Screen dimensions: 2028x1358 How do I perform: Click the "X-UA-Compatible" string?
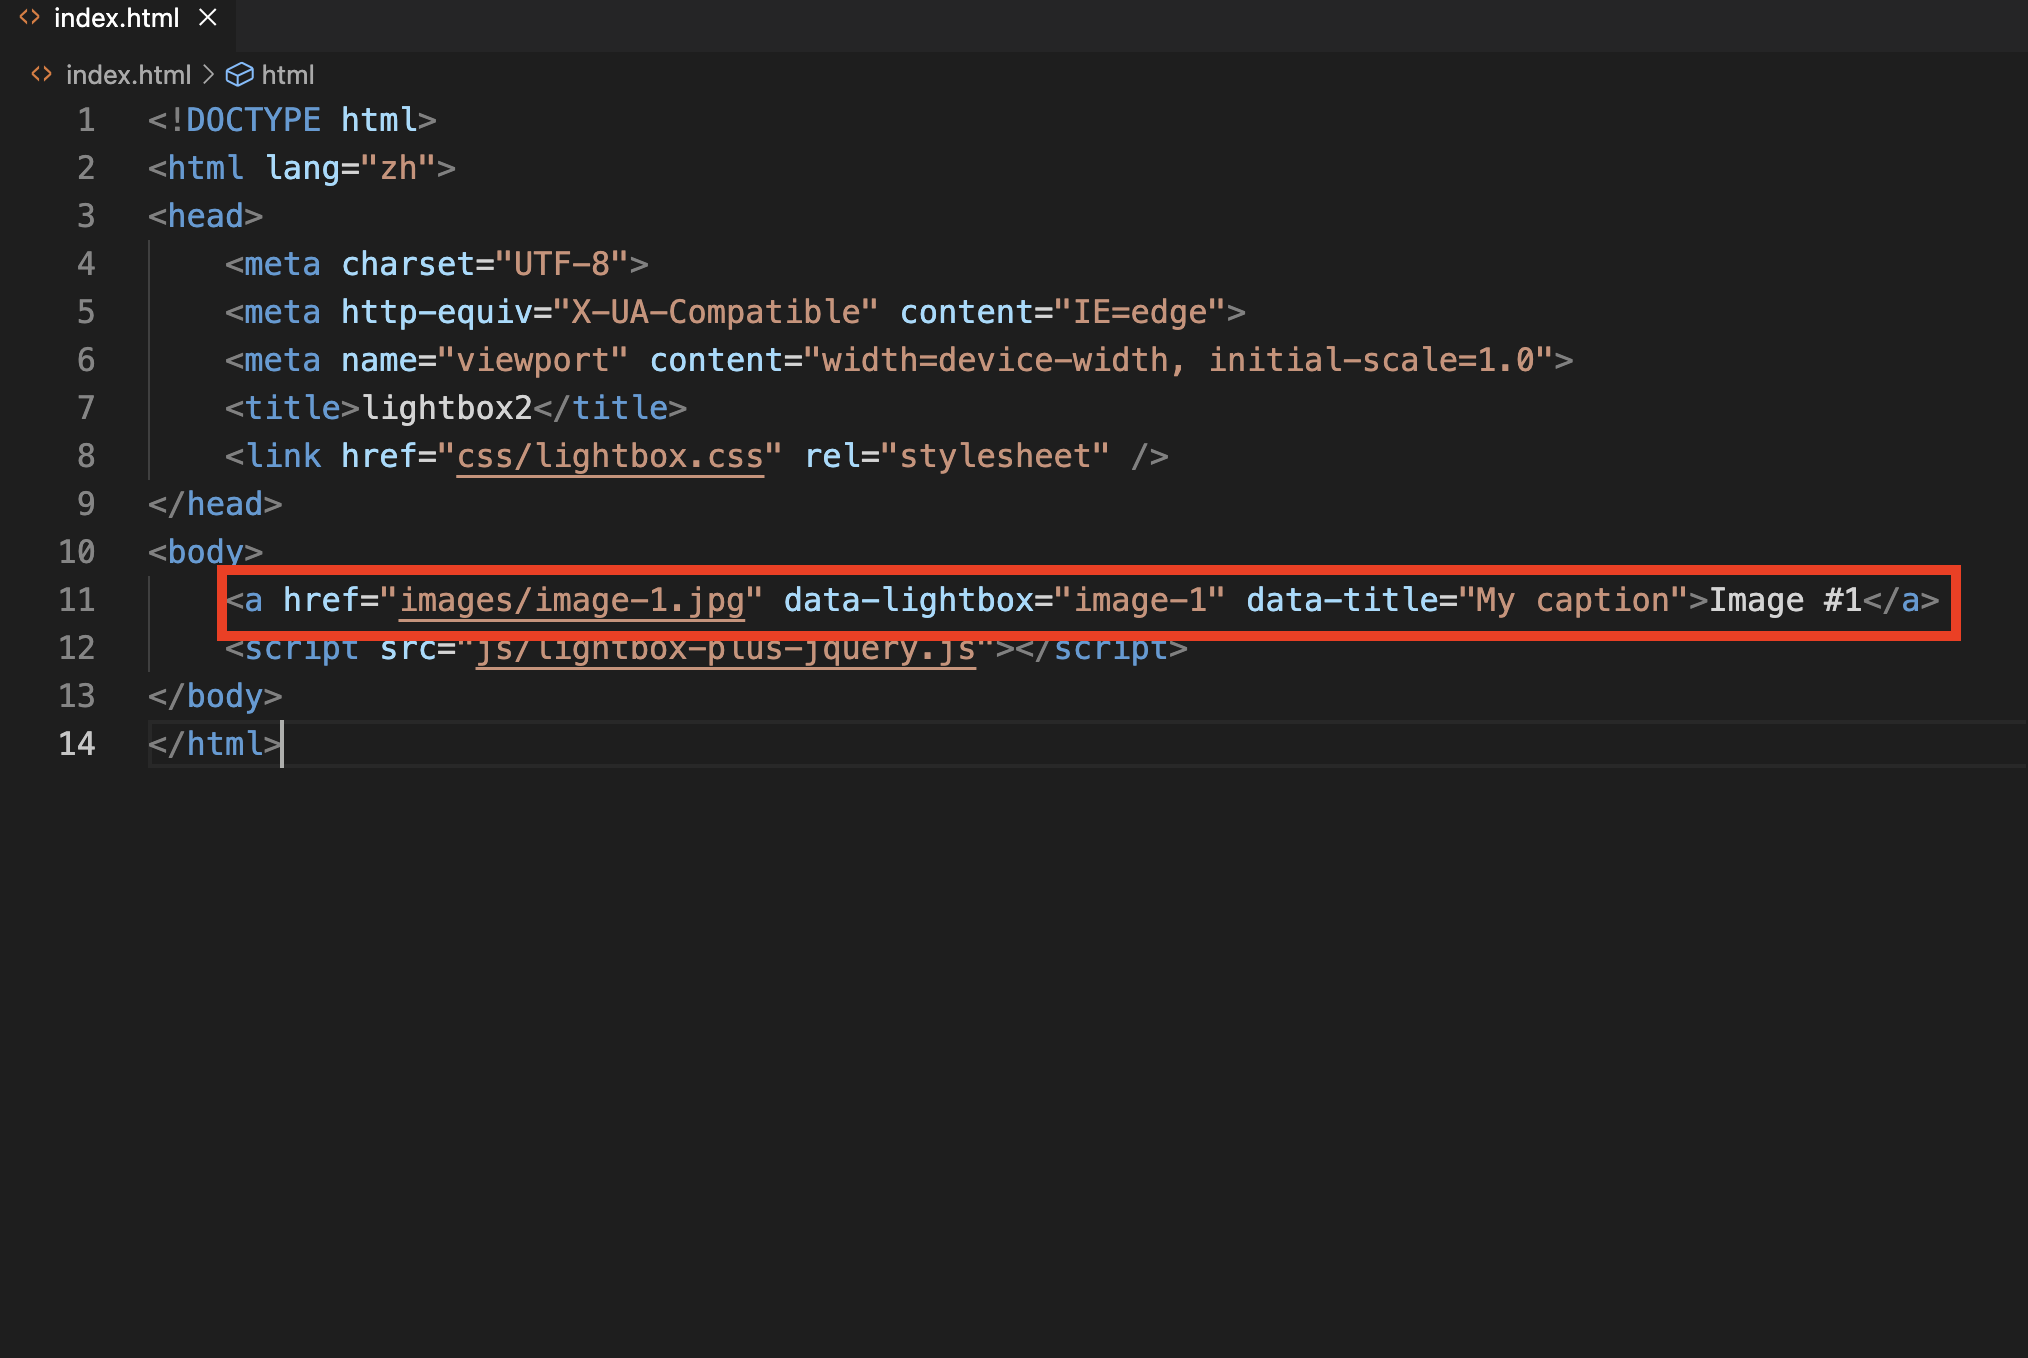coord(716,312)
